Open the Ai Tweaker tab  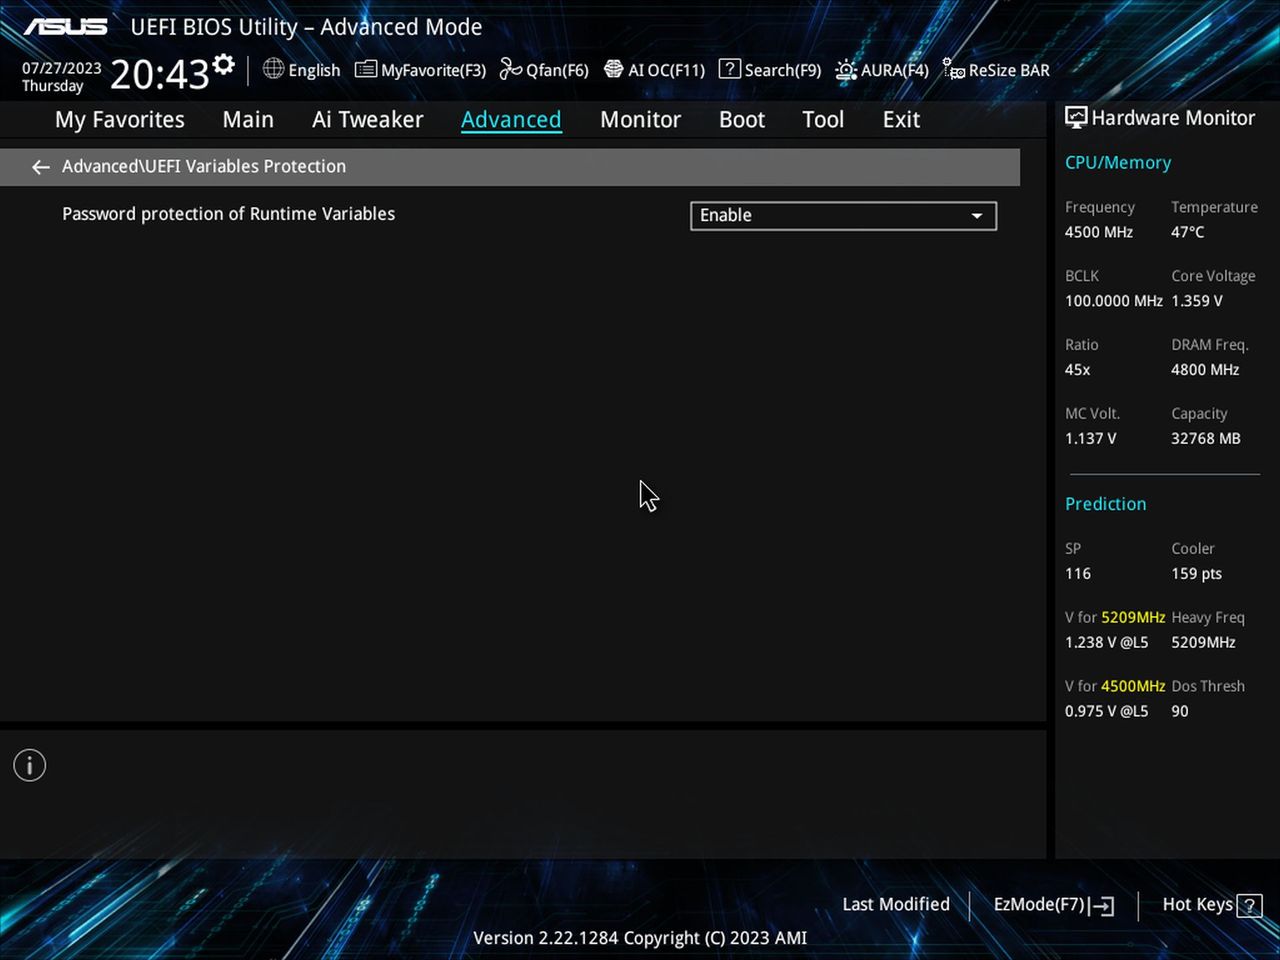tap(367, 120)
